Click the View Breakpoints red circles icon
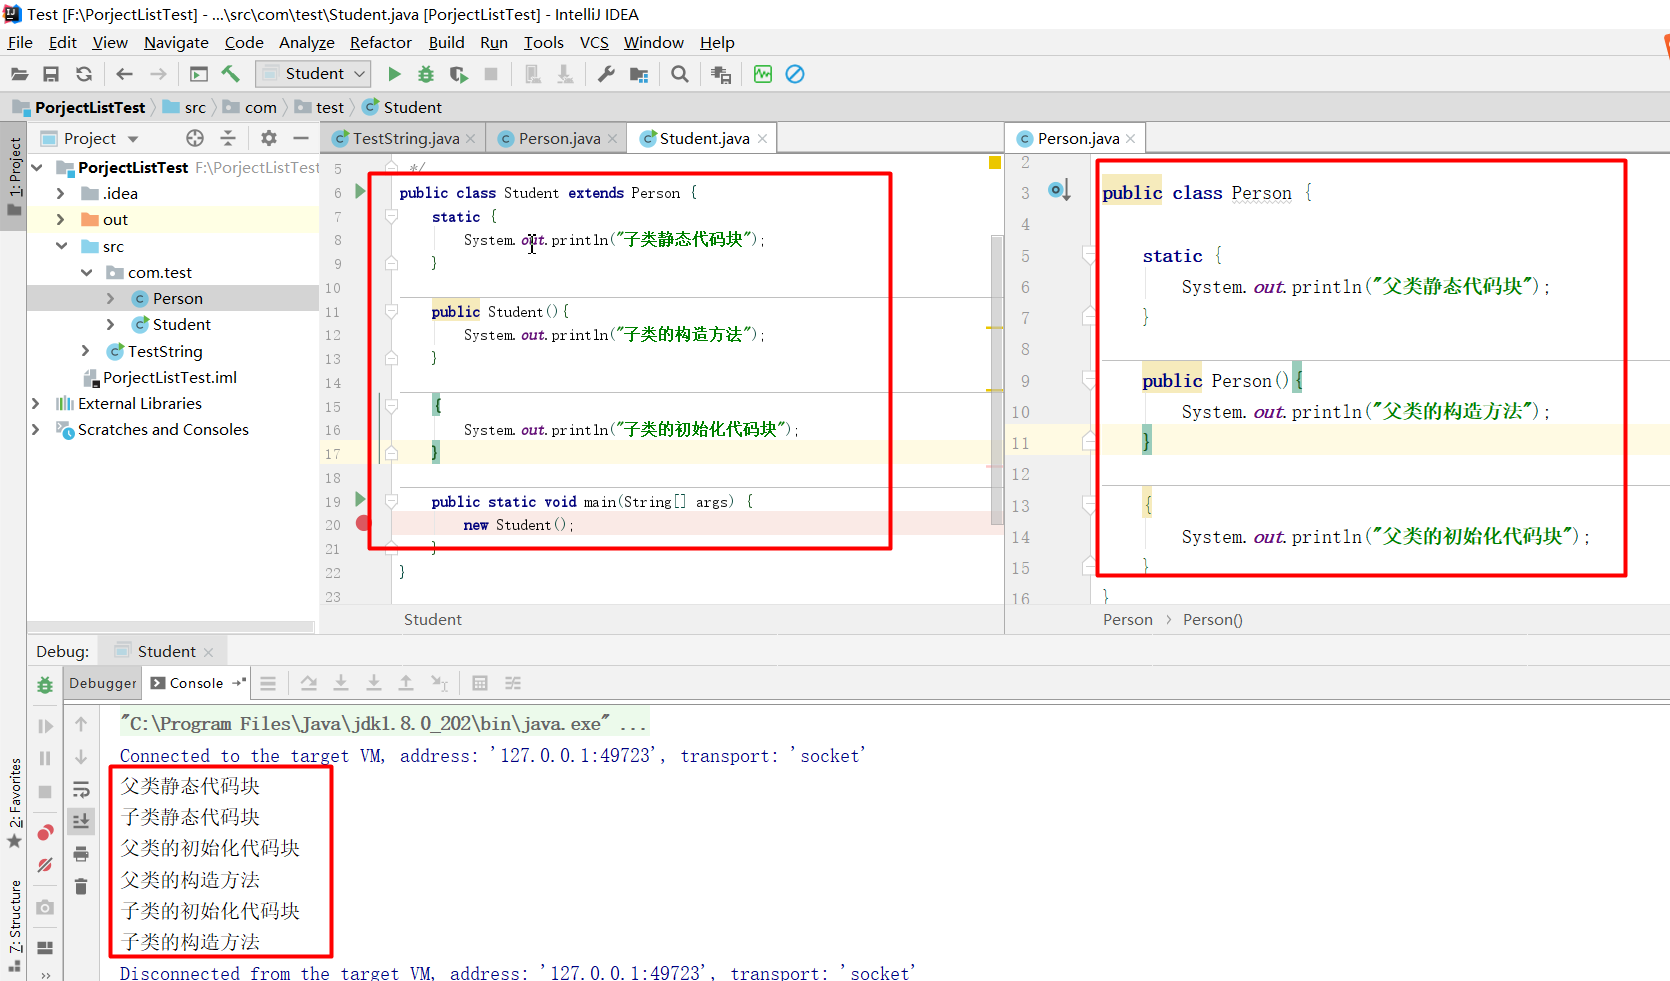 click(45, 833)
